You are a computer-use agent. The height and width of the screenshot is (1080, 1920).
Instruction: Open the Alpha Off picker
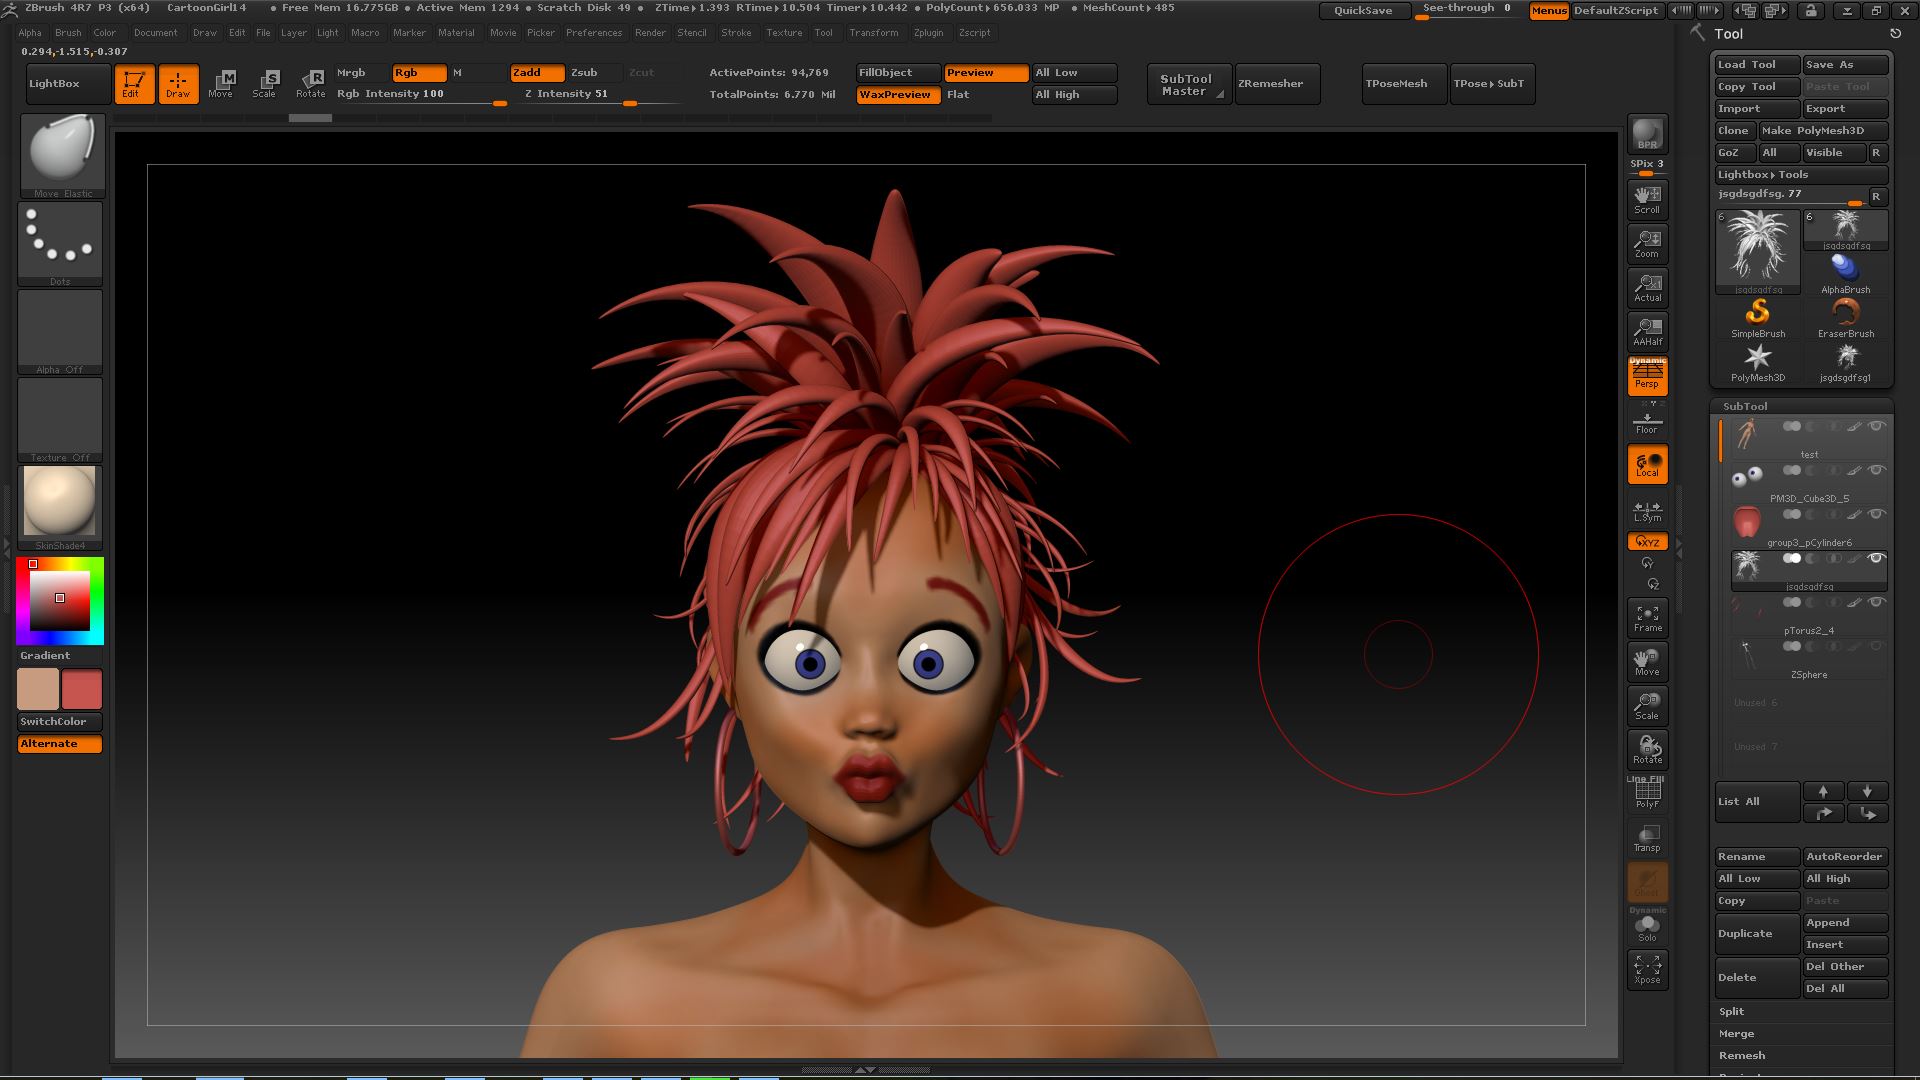coord(60,332)
